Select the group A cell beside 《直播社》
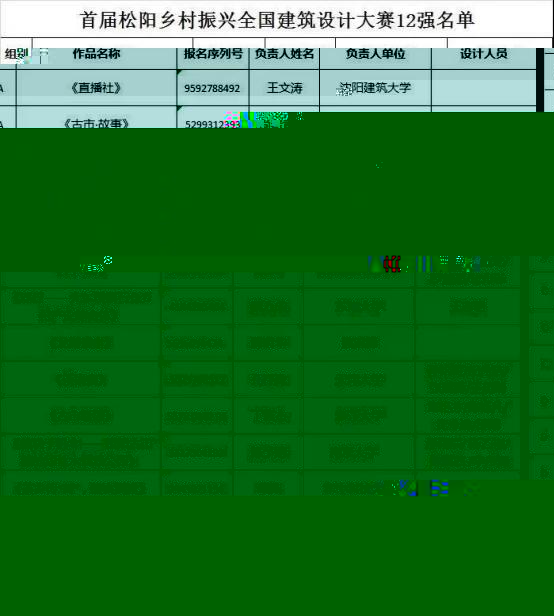The height and width of the screenshot is (616, 554). (x=8, y=88)
